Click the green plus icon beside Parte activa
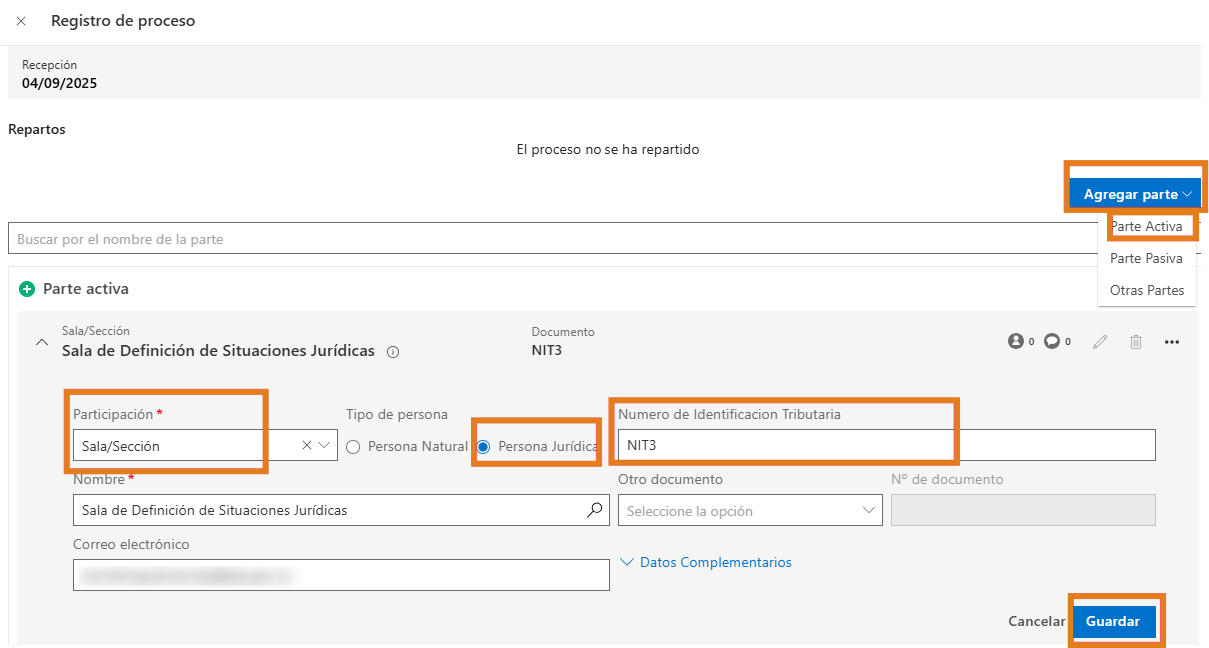Screen dimensions: 1209x648 click(27, 289)
